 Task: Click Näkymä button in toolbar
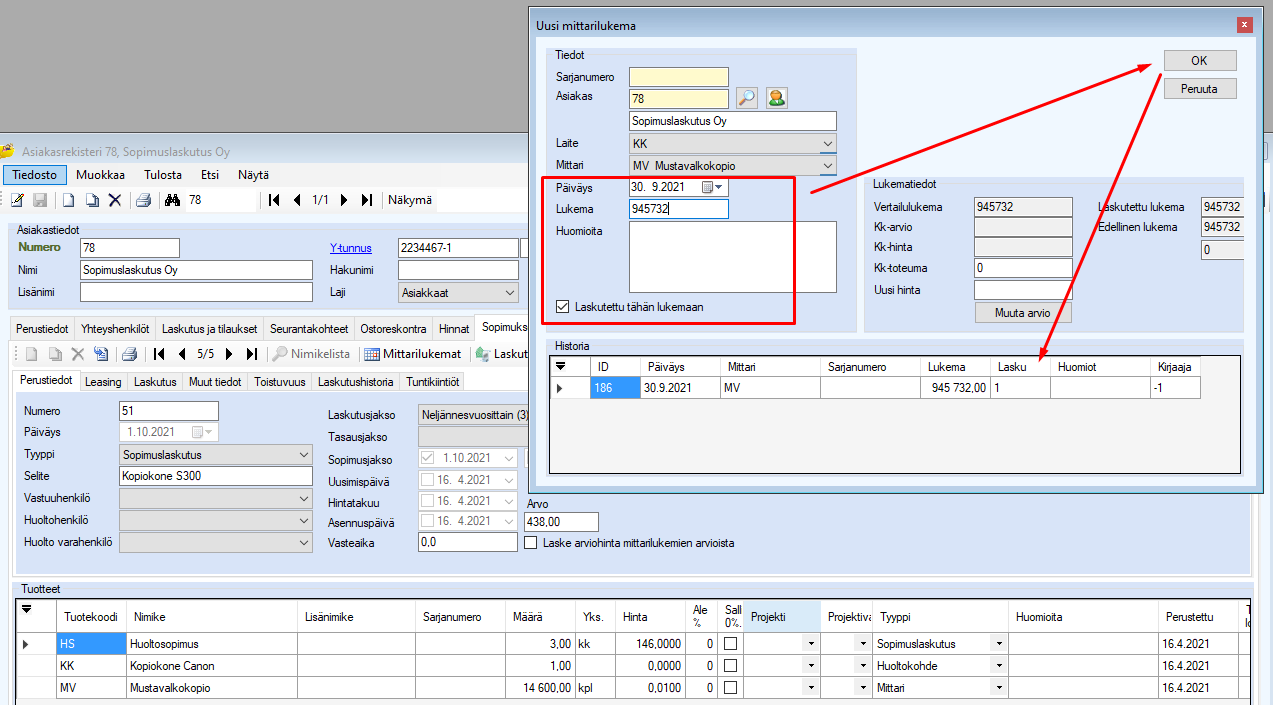(x=410, y=200)
